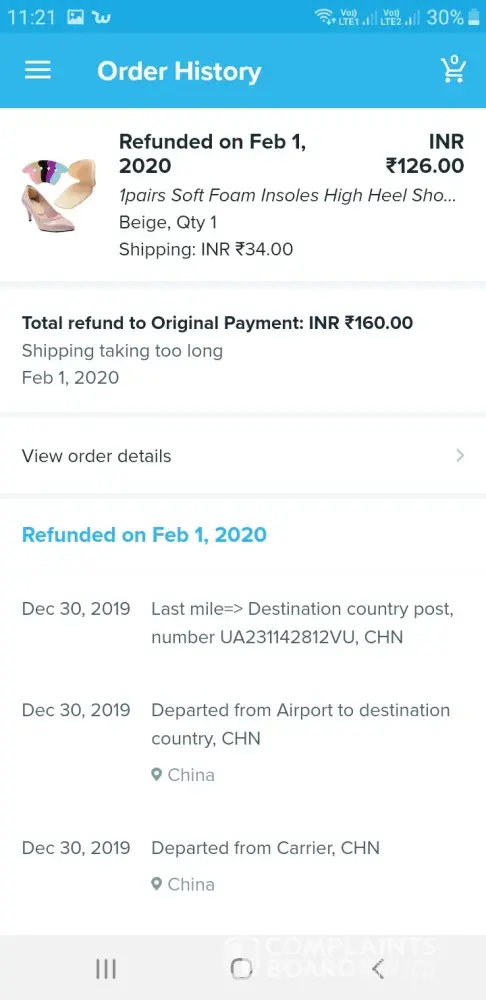This screenshot has width=486, height=1000.
Task: Tap Total refund to Original Payment line
Action: (217, 323)
